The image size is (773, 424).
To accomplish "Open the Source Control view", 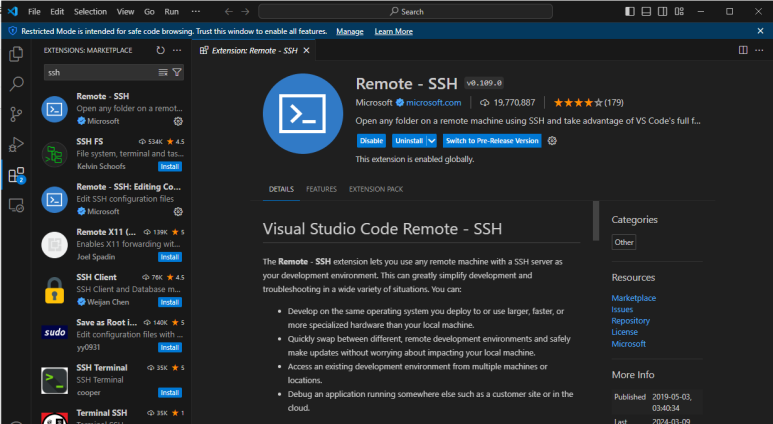I will (16, 114).
